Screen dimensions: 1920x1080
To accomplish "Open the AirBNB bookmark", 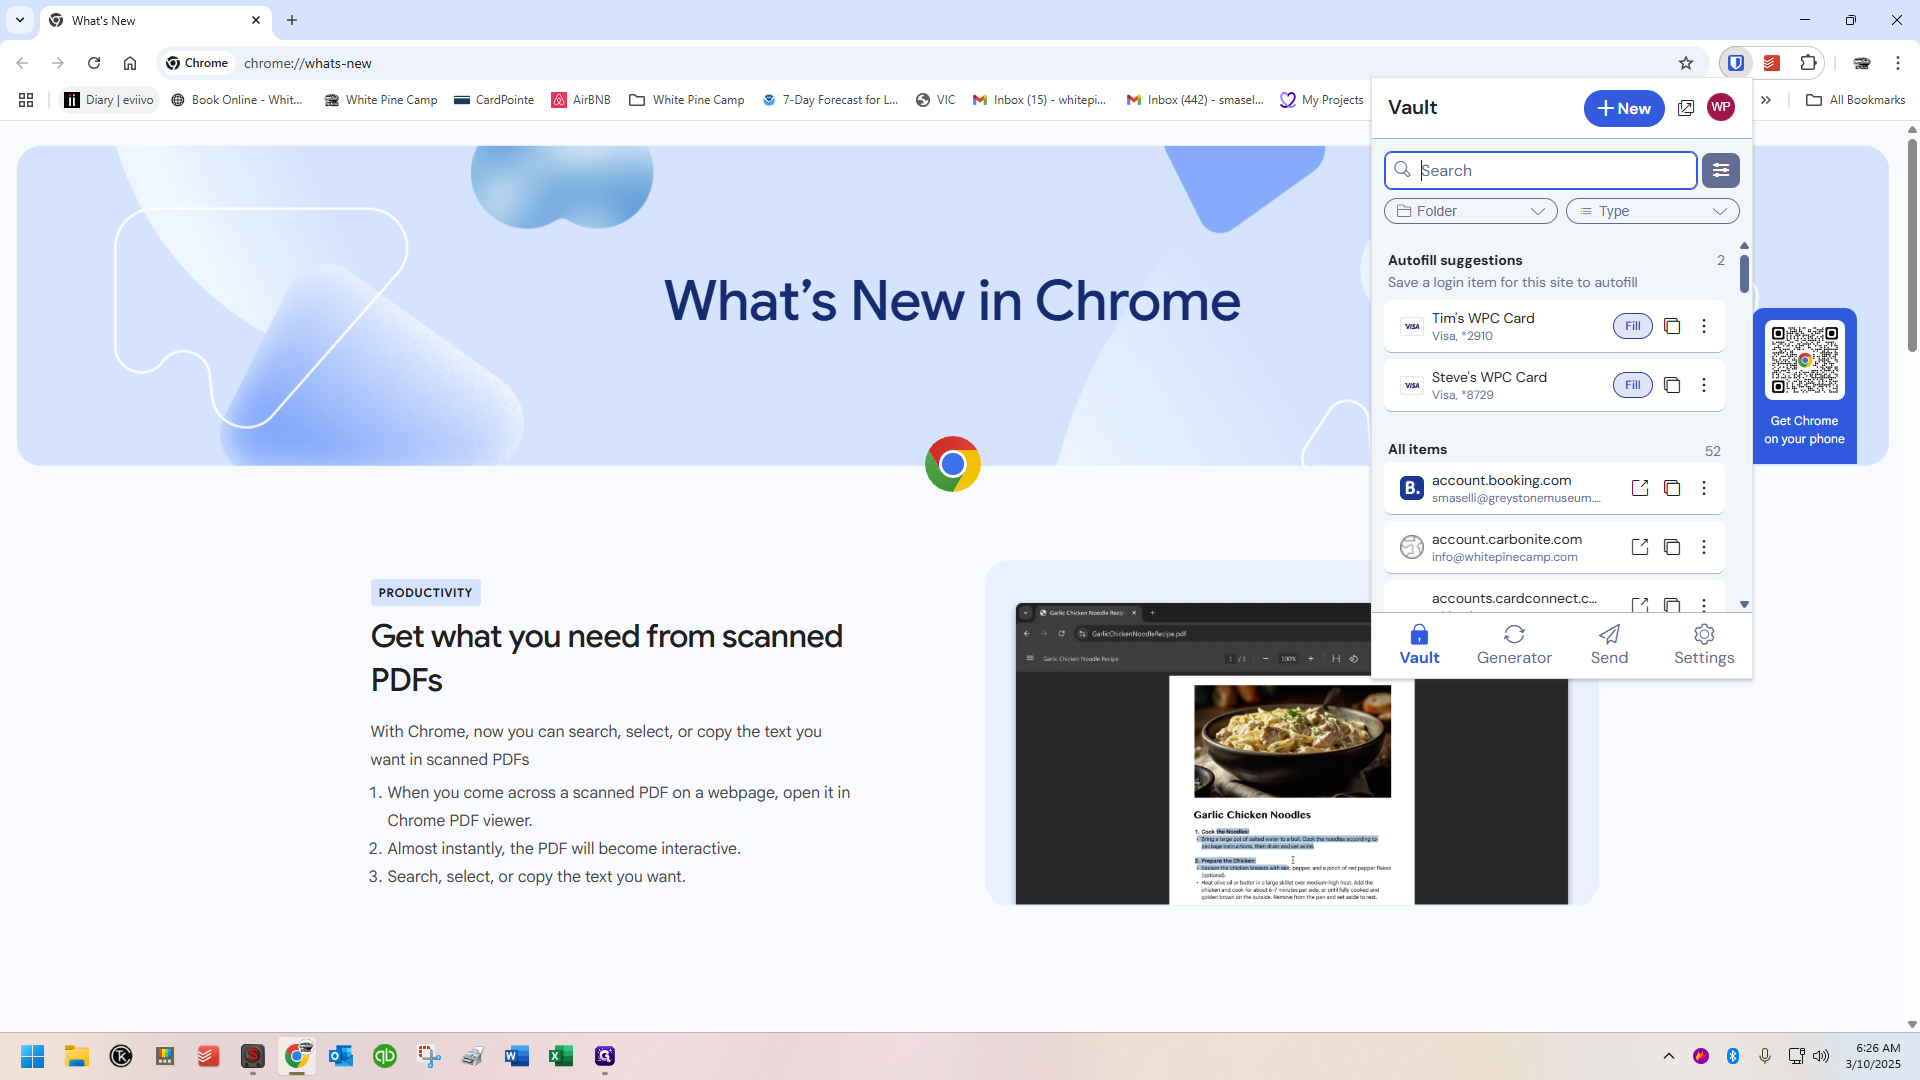I will (x=581, y=100).
